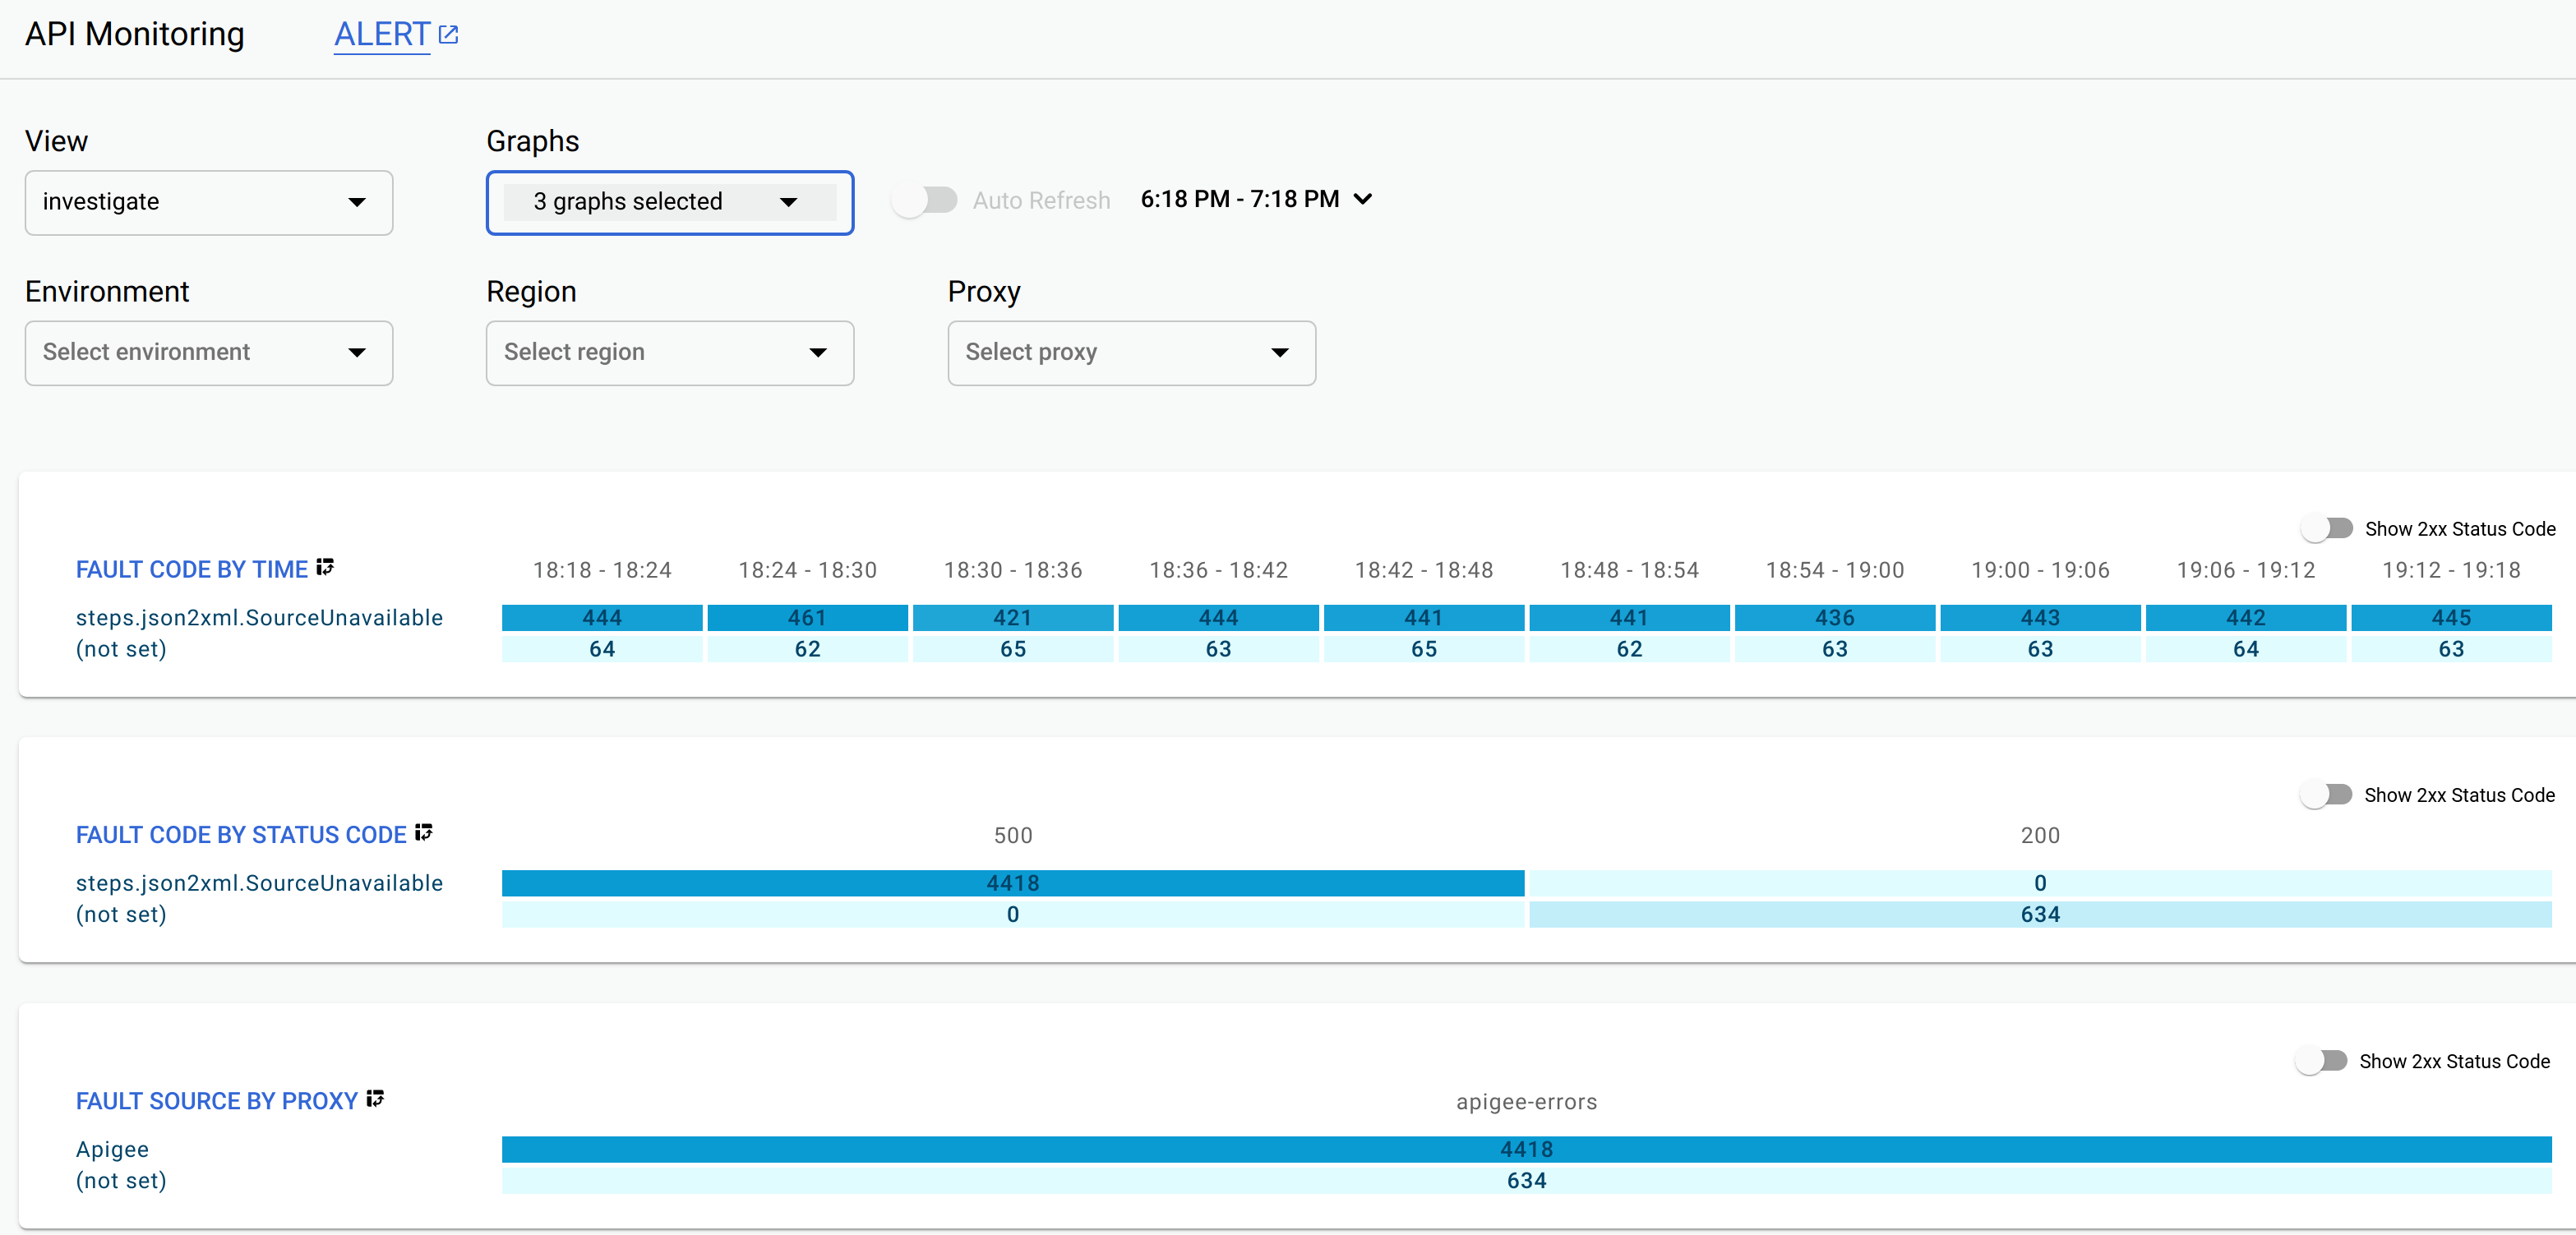Open the Select proxy dropdown
Viewport: 2576px width, 1235px height.
click(1130, 352)
